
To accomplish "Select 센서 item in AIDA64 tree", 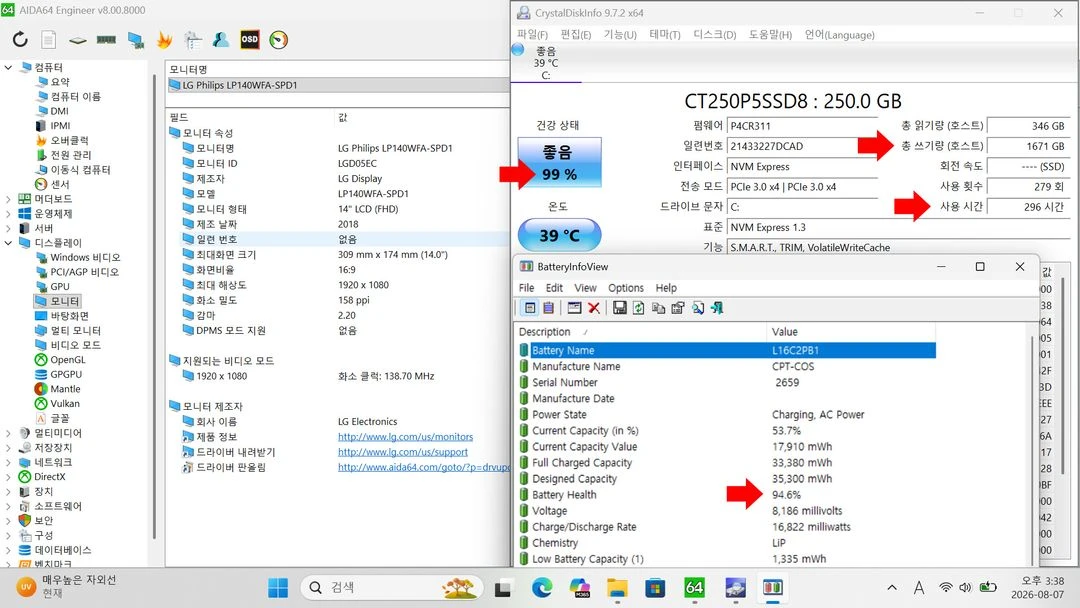I will 59,184.
